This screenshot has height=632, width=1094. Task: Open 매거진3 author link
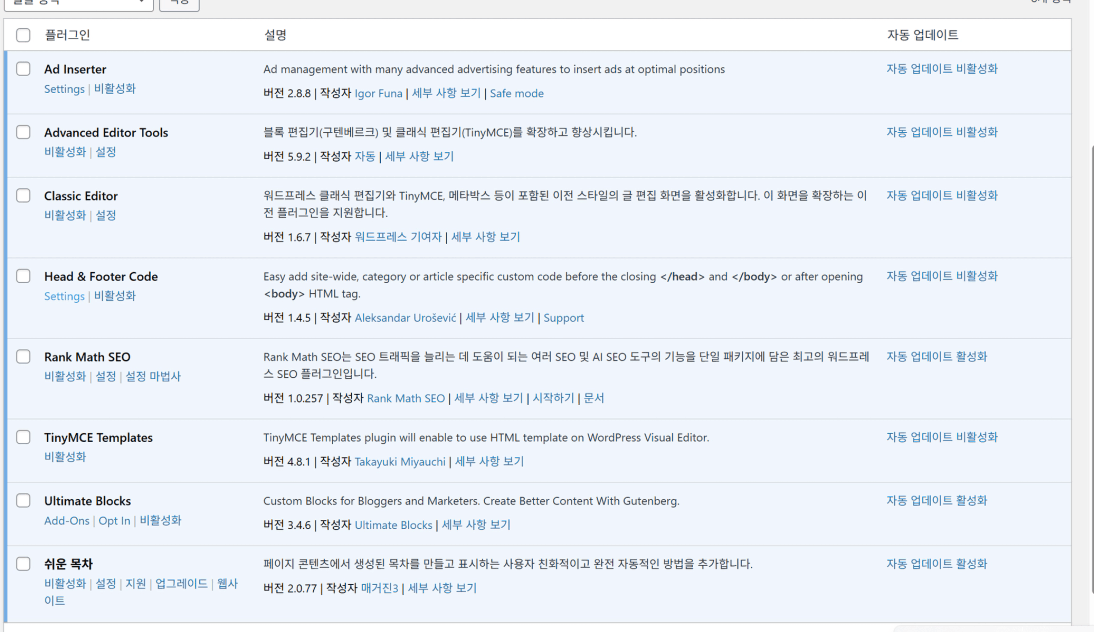coord(380,588)
